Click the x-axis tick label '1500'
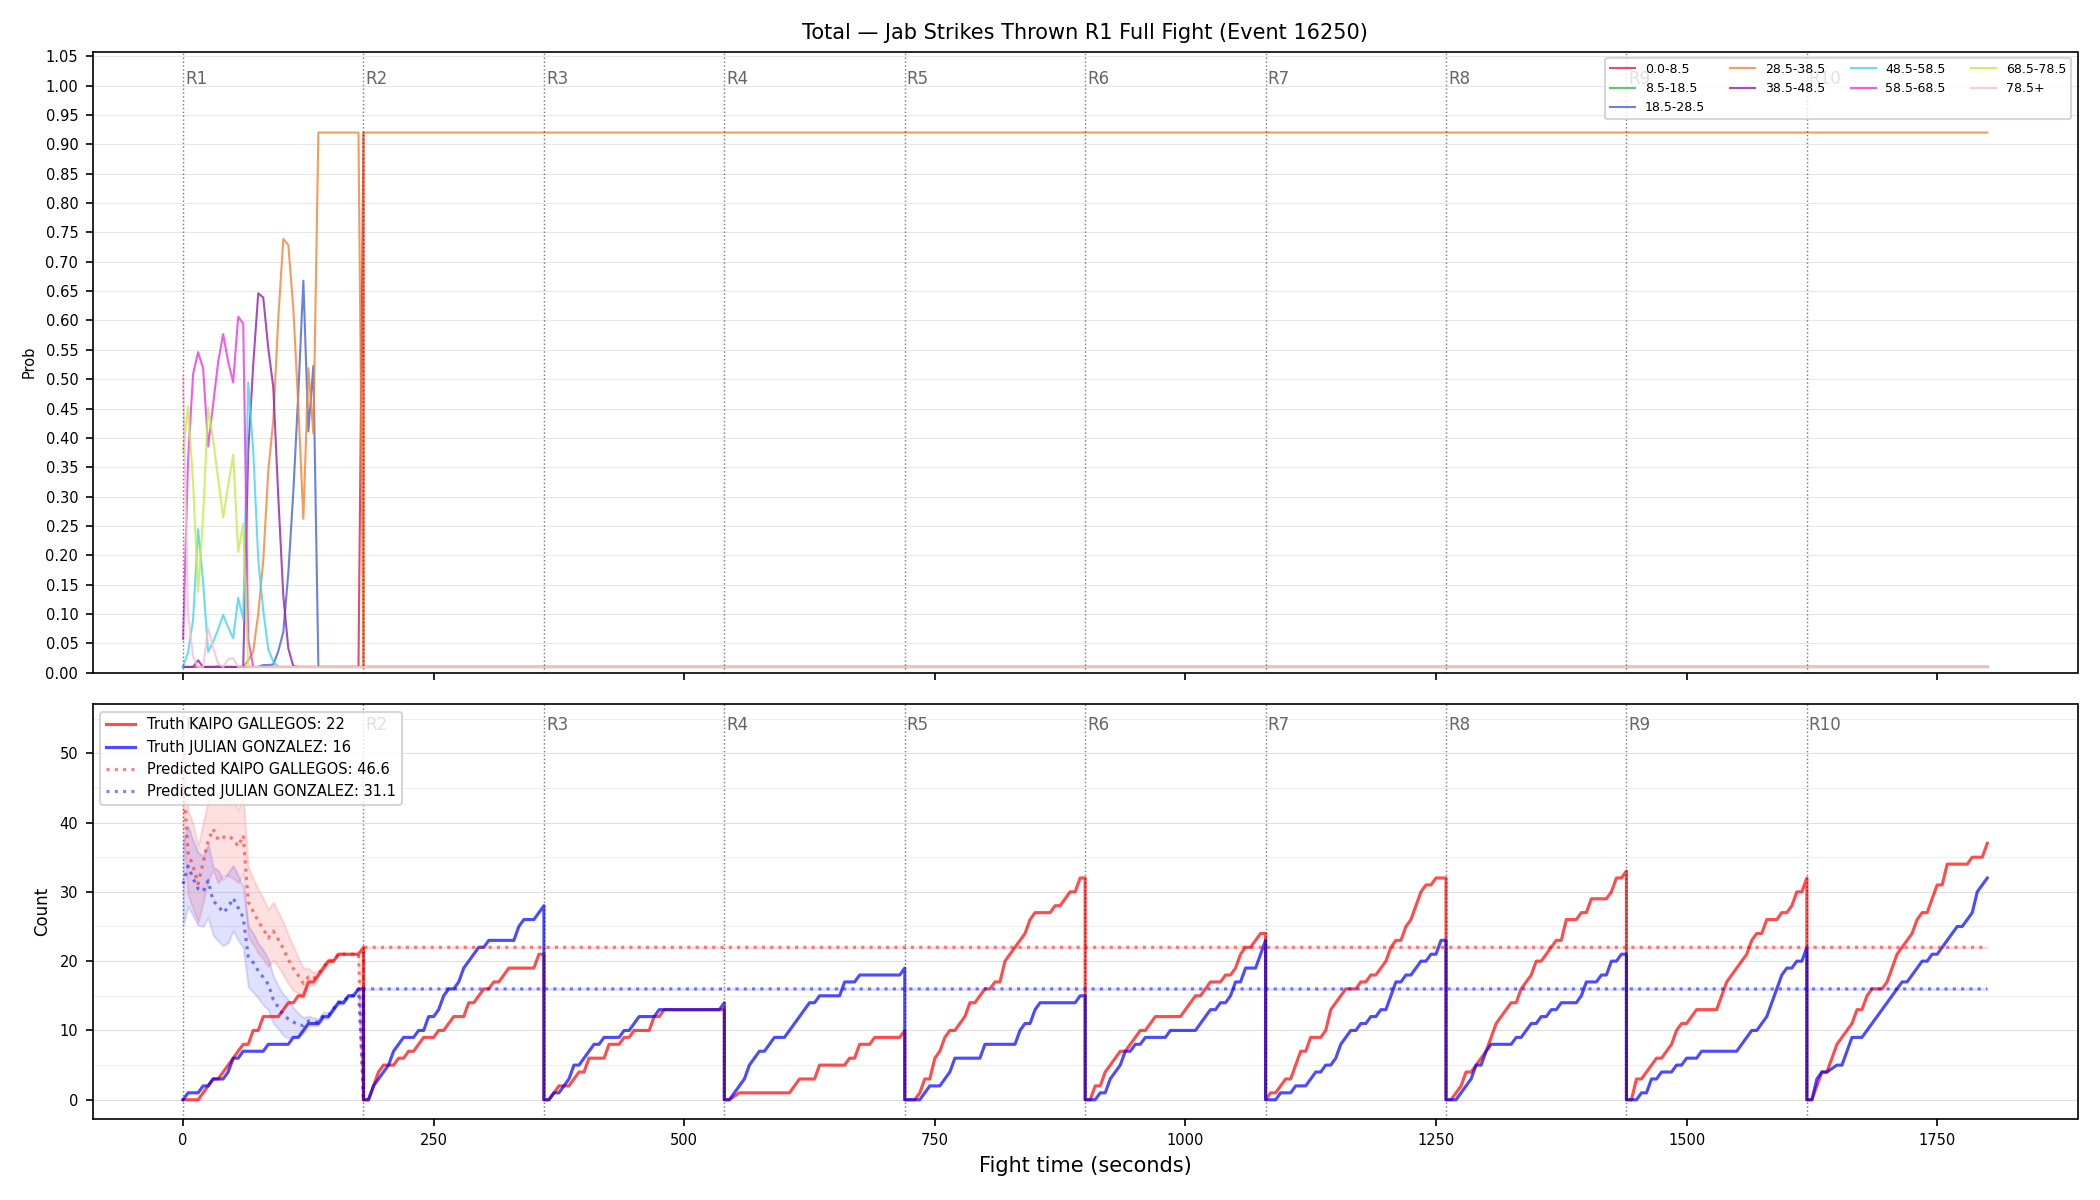Image resolution: width=2100 pixels, height=1200 pixels. point(1687,1139)
